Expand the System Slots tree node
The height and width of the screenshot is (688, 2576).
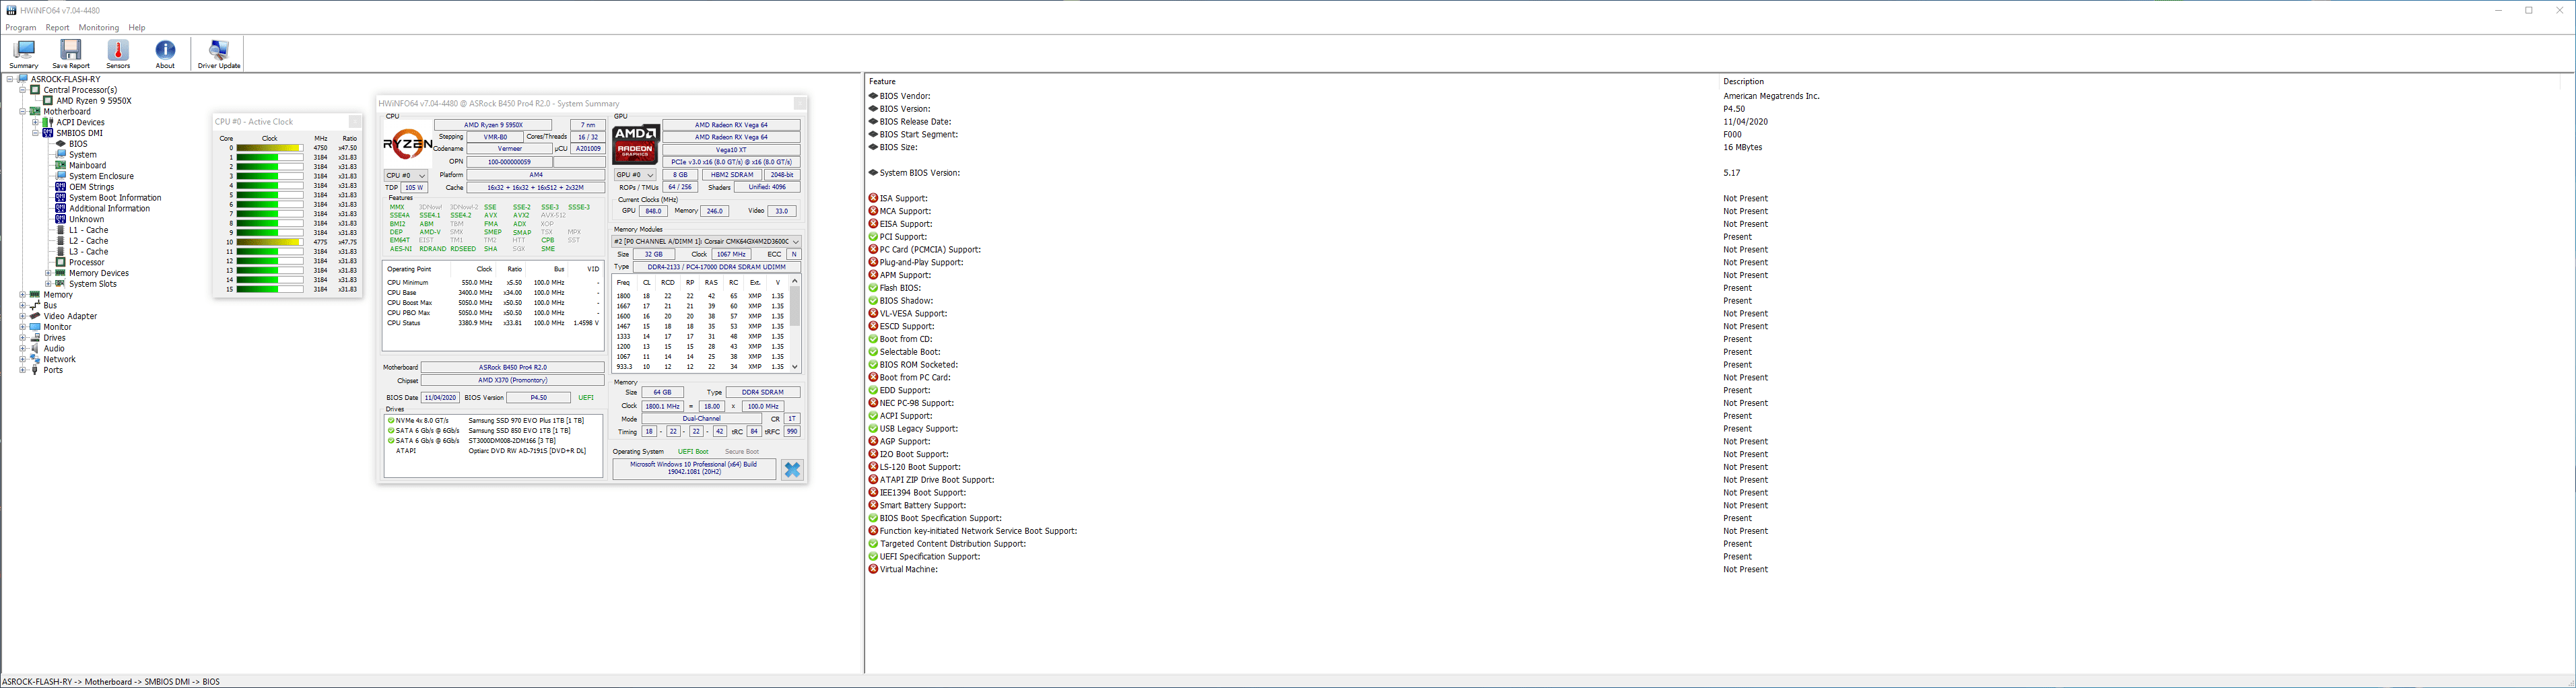coord(48,284)
